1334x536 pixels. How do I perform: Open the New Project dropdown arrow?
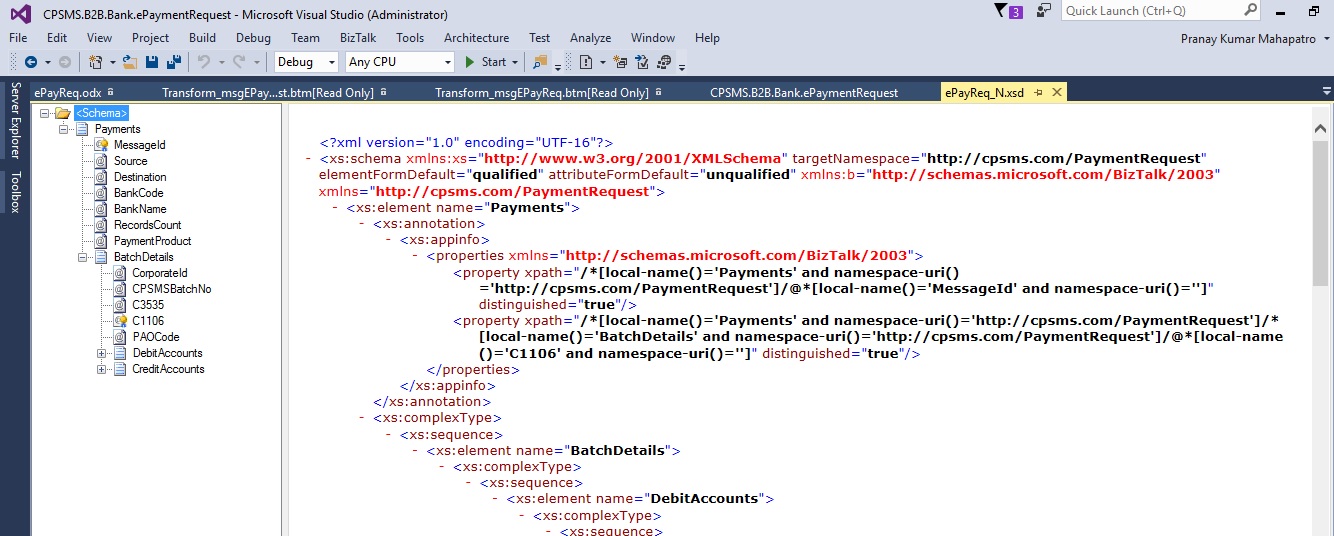(112, 62)
